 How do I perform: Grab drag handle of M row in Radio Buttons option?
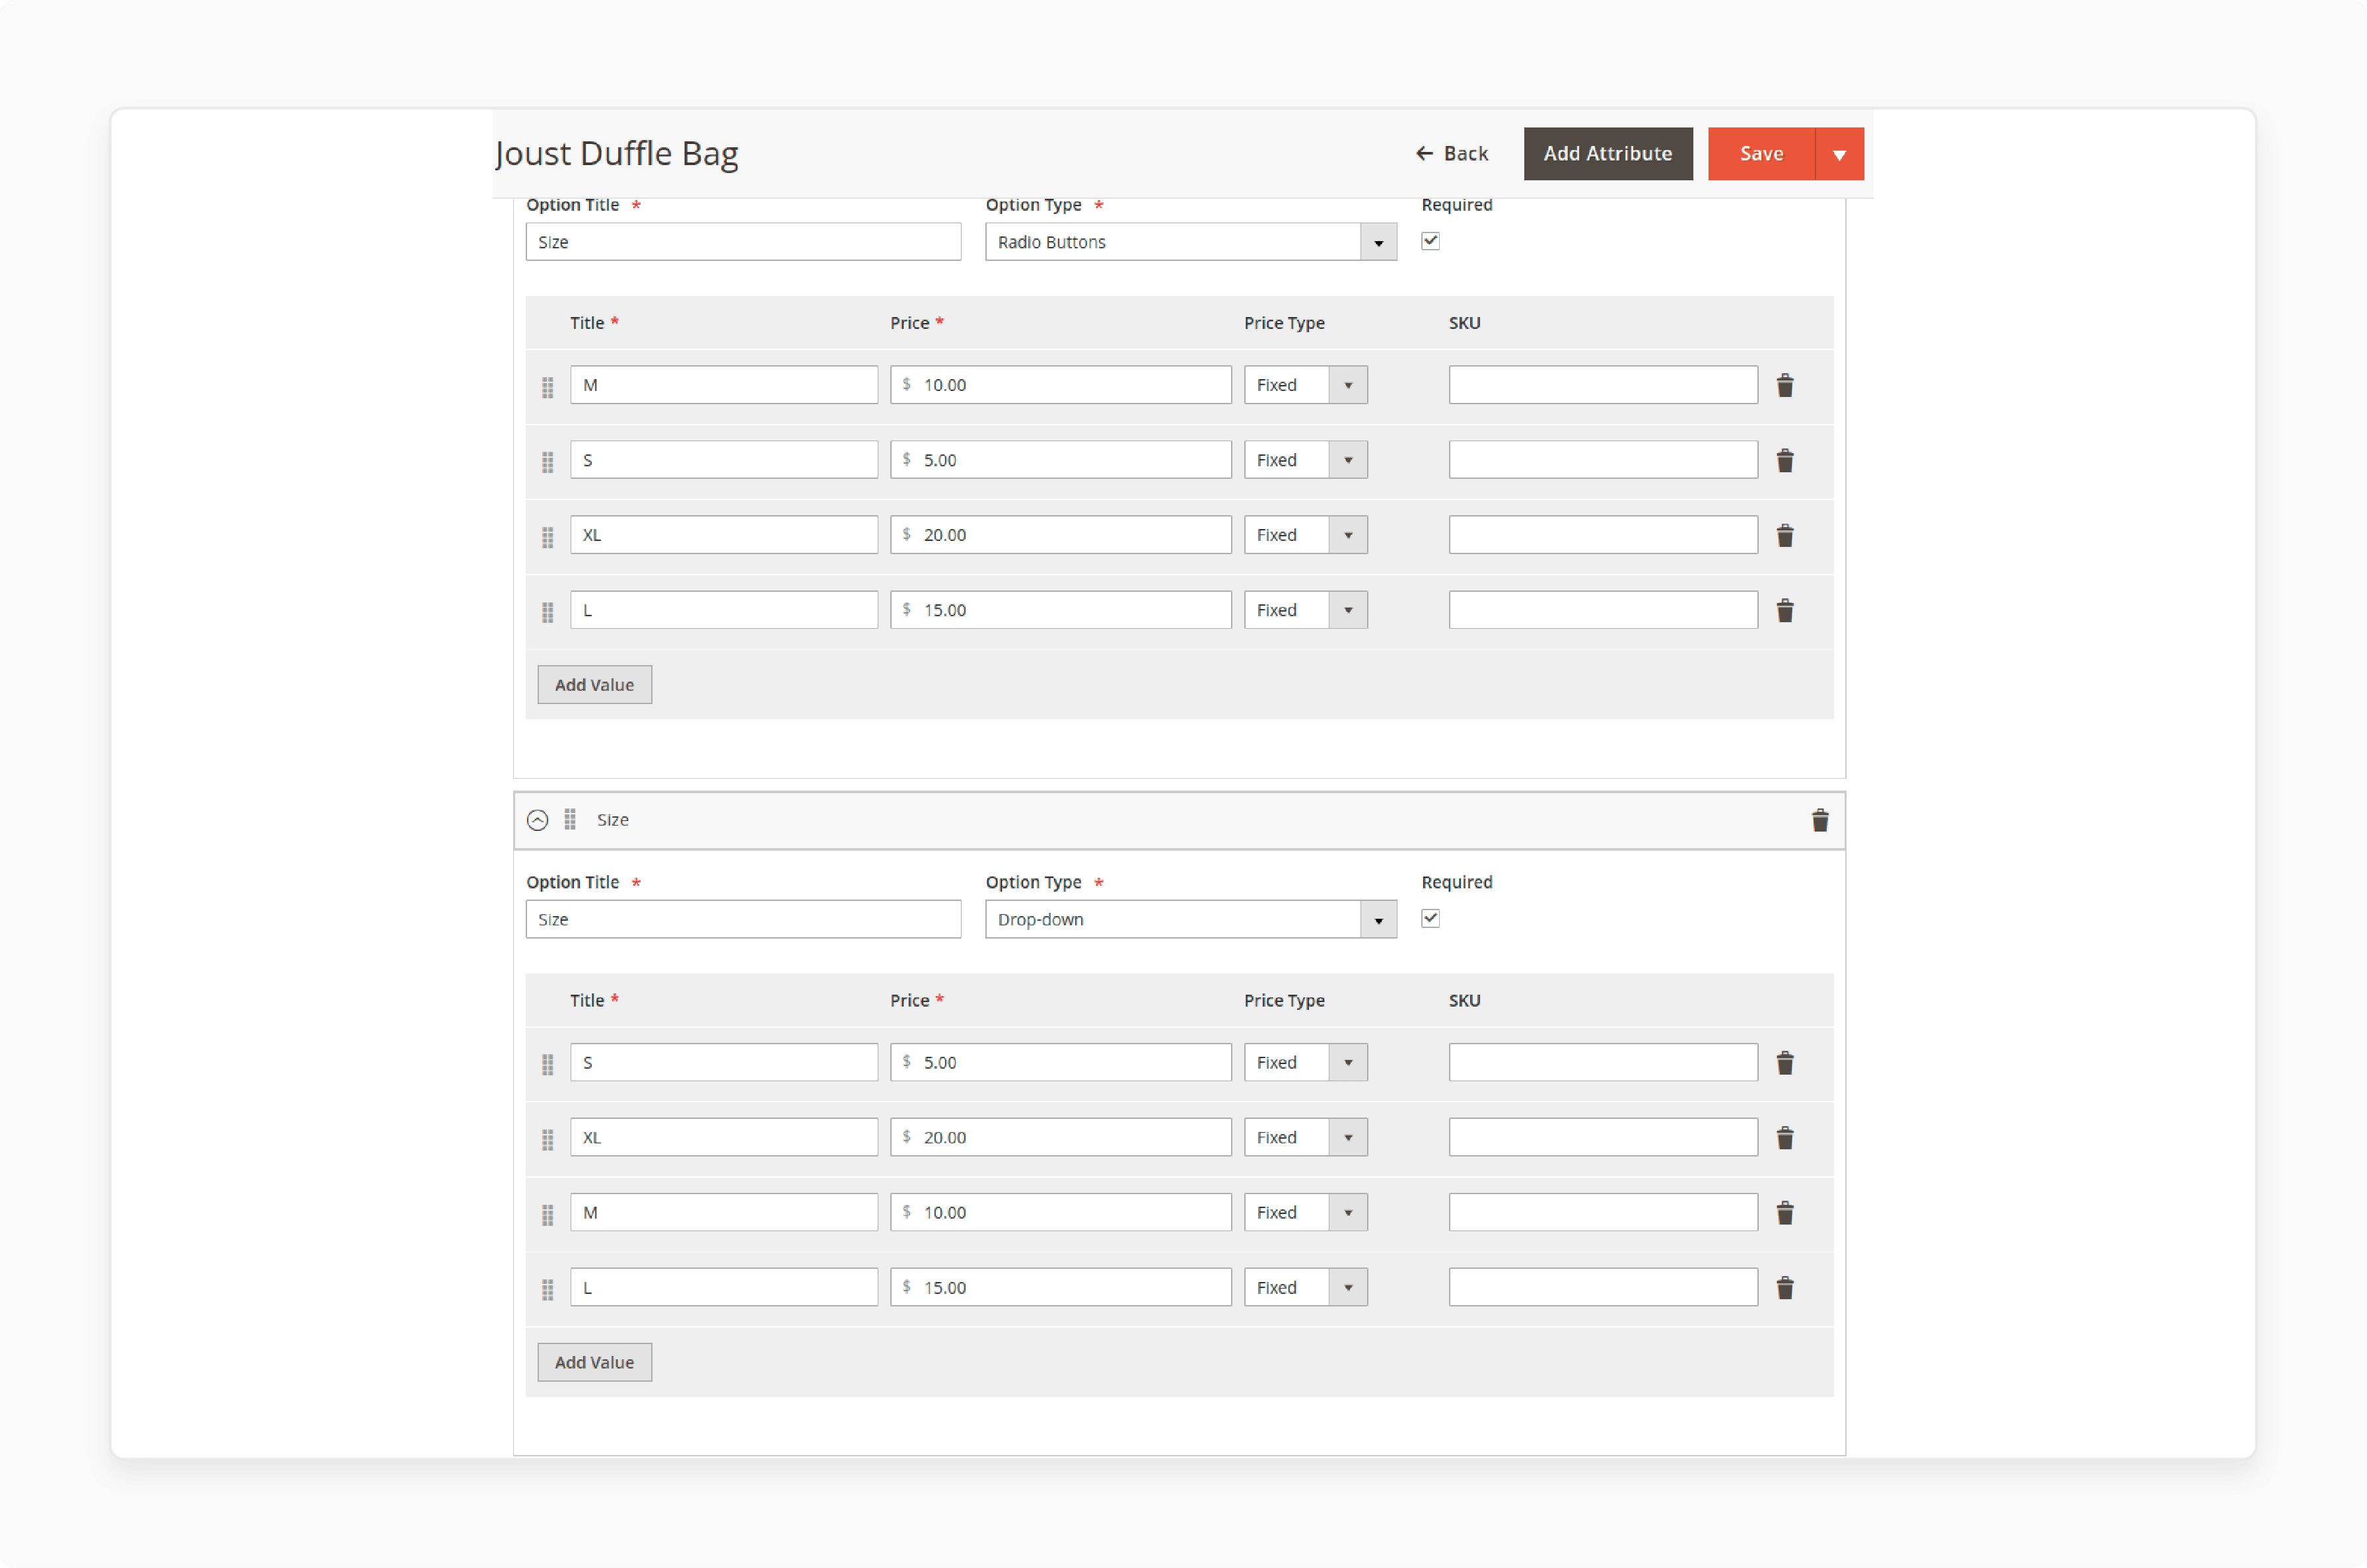click(547, 387)
